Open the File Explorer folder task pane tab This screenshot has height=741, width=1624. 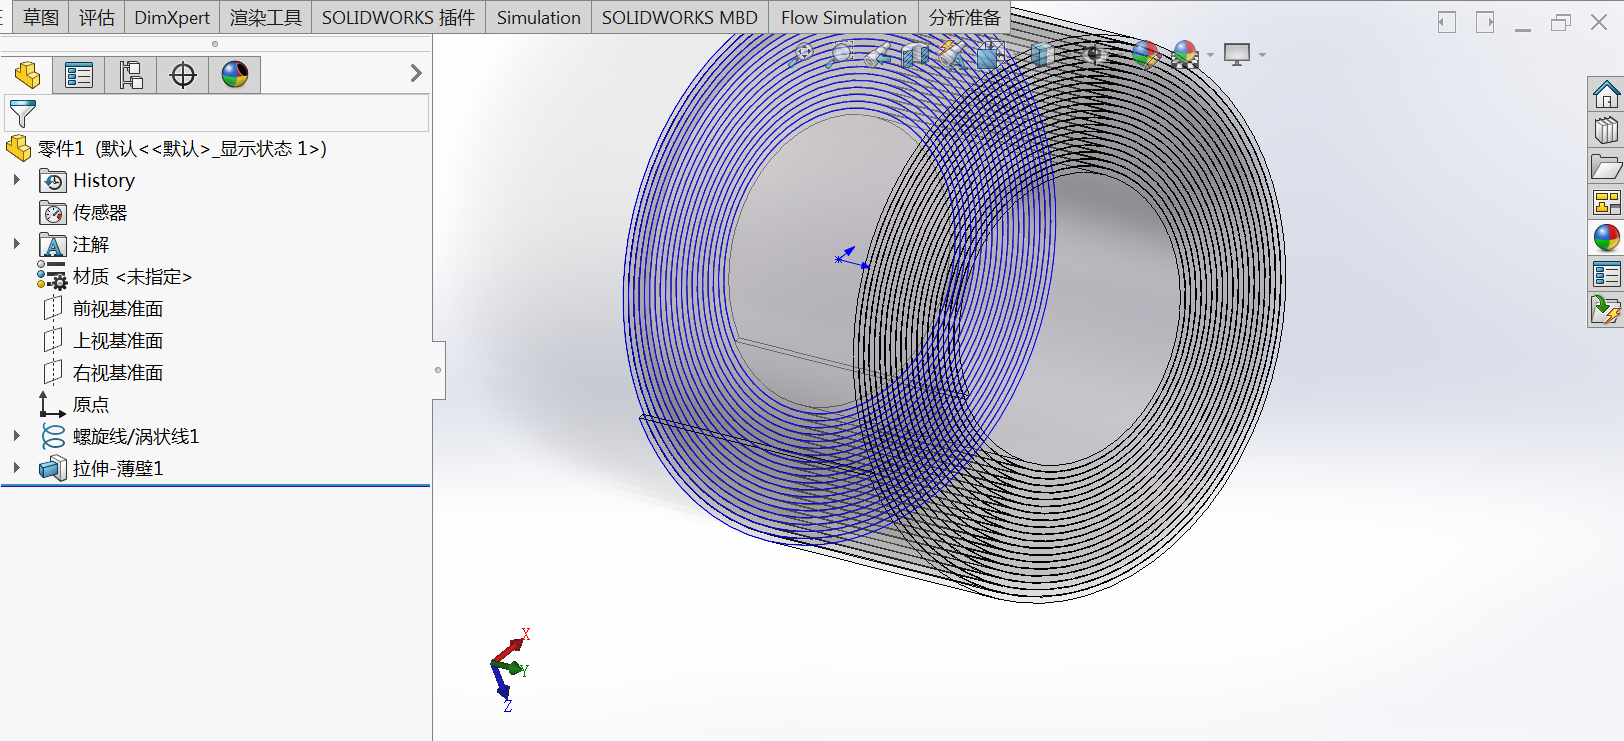click(1606, 166)
